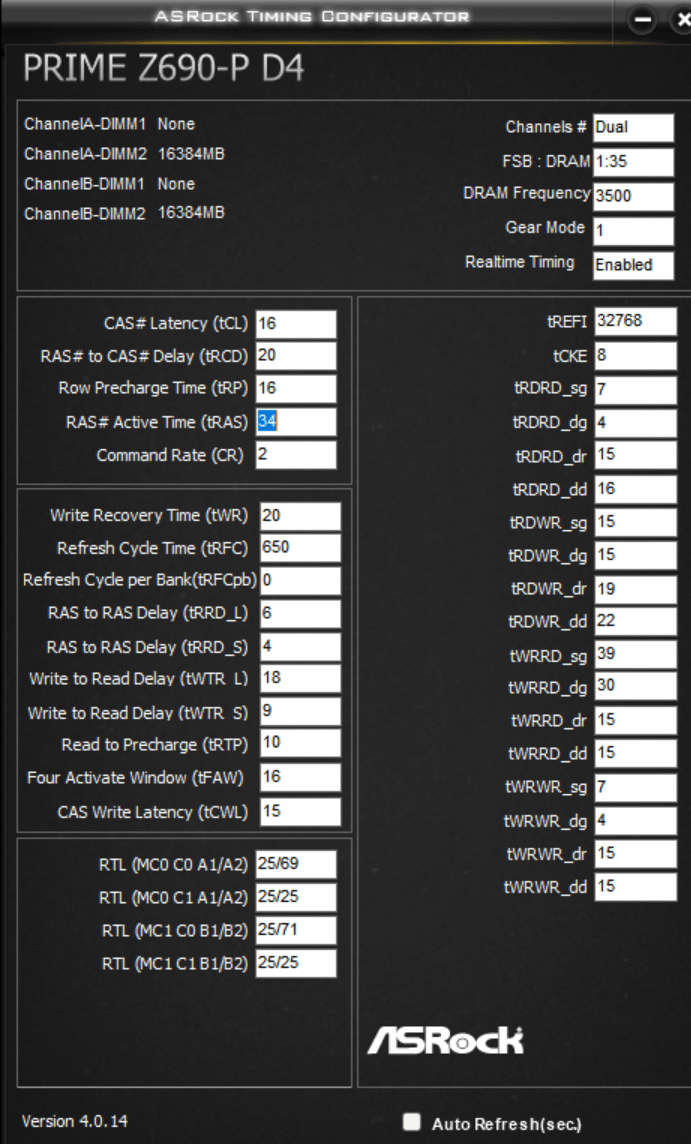Click the ChannelA-DIMM2 16384MB text

(x=124, y=154)
